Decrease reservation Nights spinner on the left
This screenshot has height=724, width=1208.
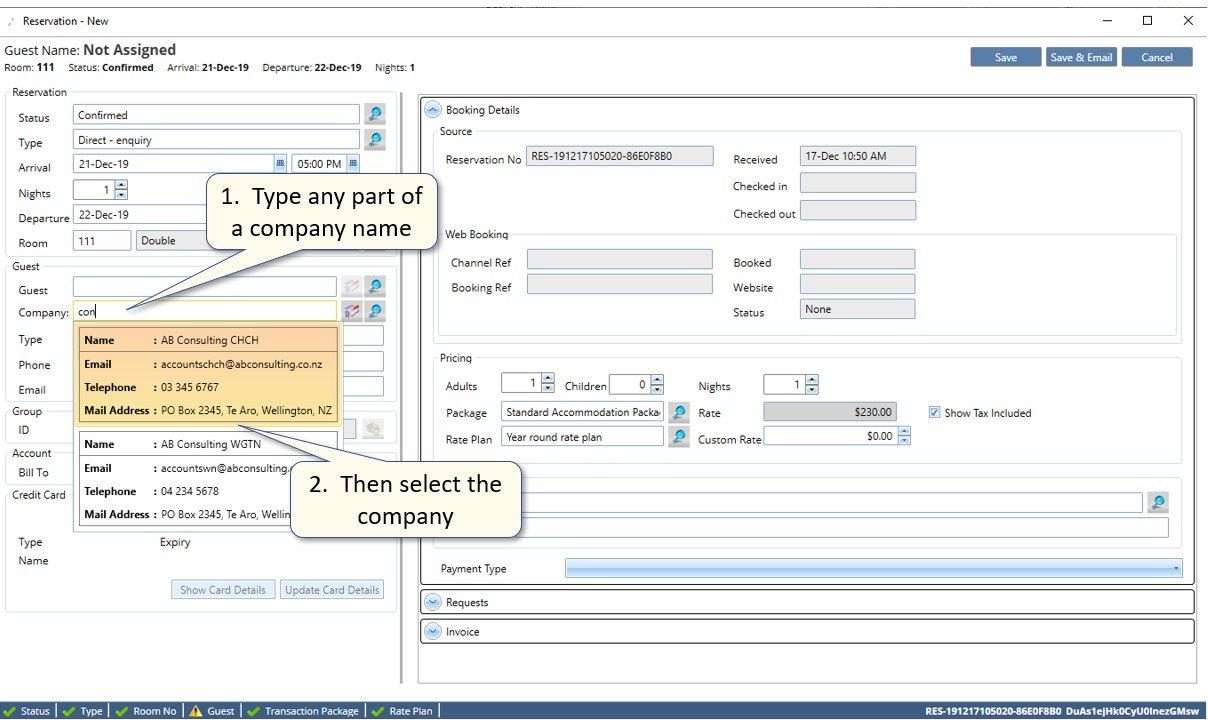pyautogui.click(x=121, y=194)
